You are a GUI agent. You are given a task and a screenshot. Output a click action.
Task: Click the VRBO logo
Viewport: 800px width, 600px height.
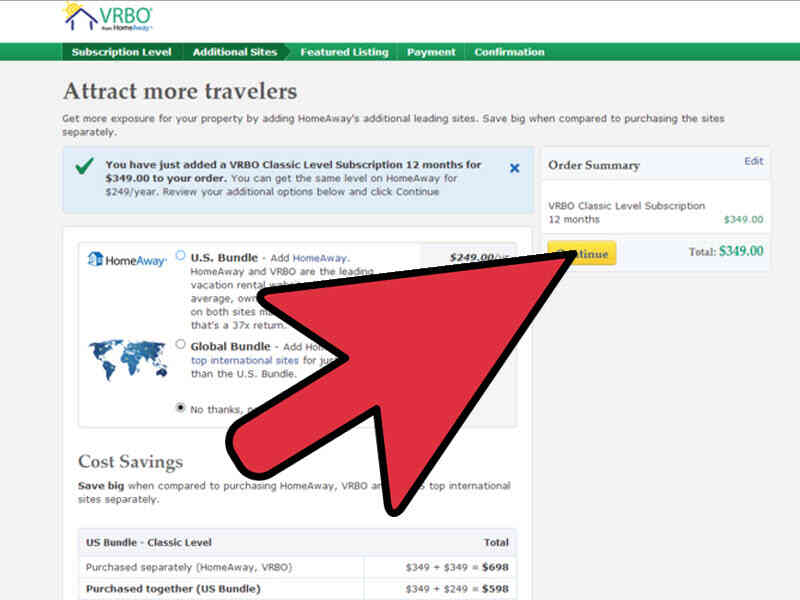[x=108, y=17]
